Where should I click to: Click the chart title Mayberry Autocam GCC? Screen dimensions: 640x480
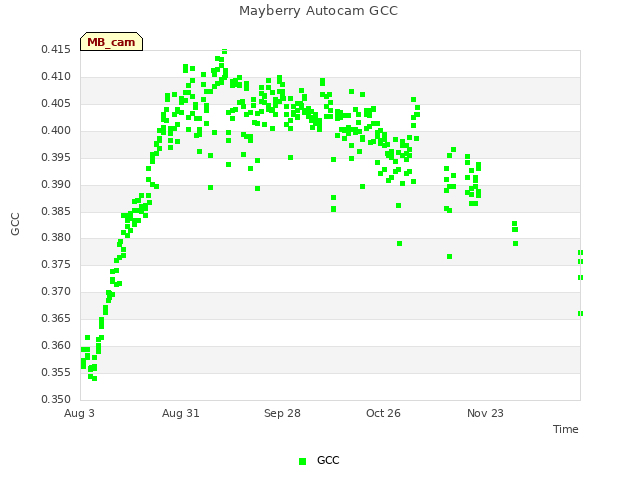318,11
